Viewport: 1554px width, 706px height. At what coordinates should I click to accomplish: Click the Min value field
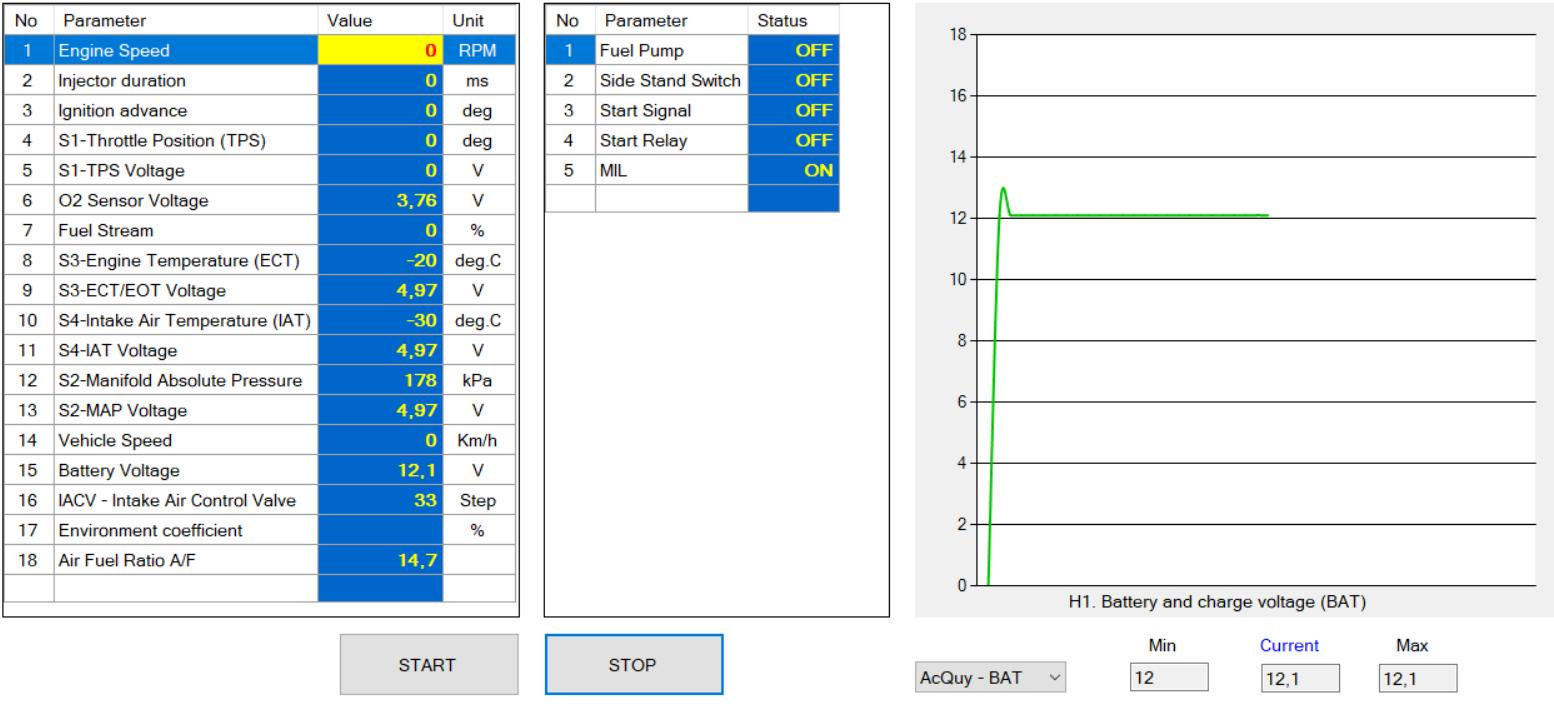[x=1168, y=678]
